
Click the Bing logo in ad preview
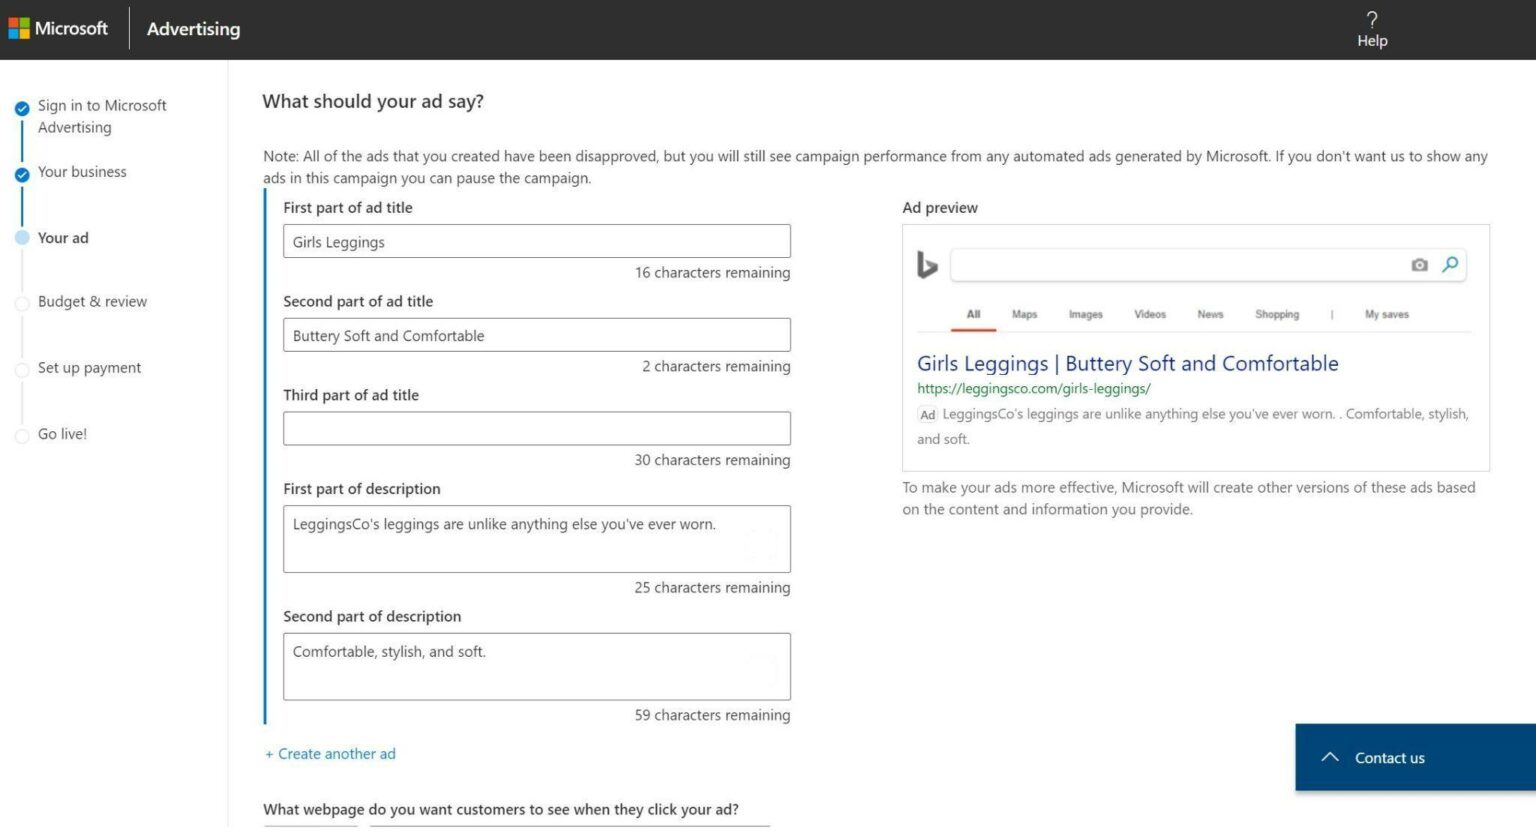pyautogui.click(x=927, y=265)
